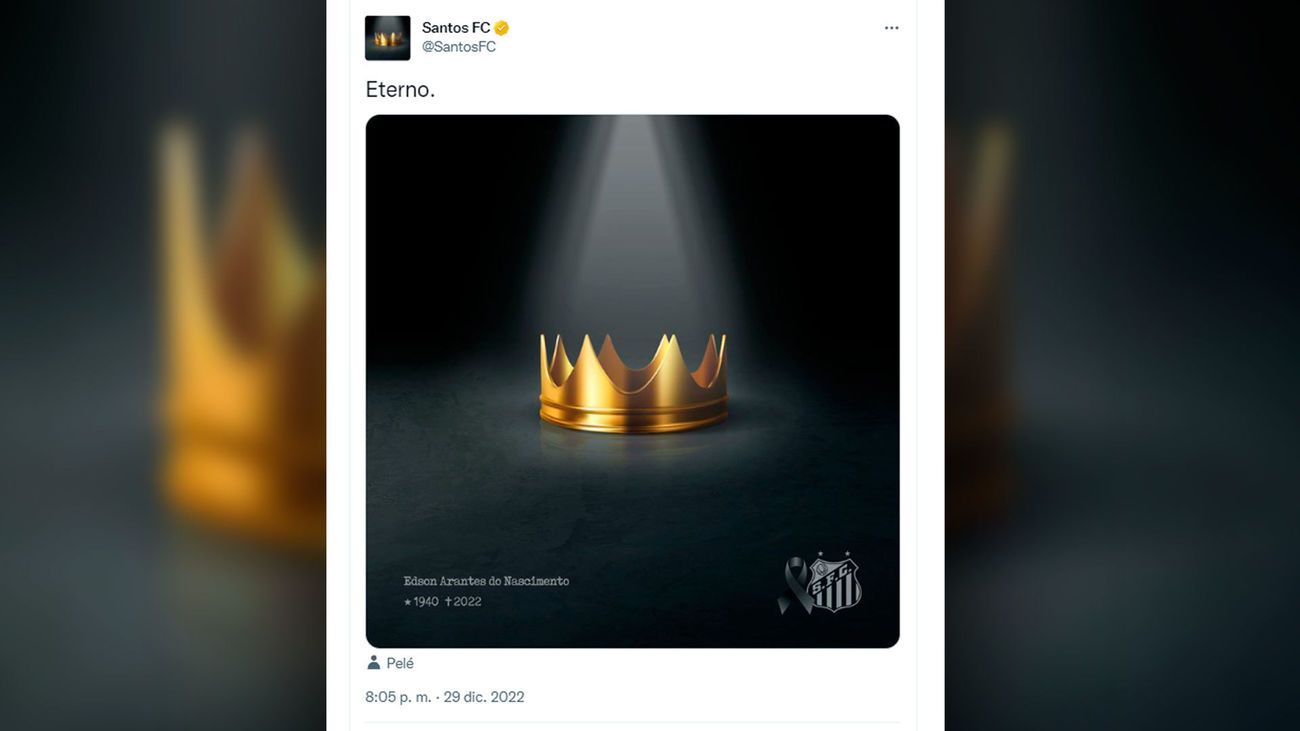
Task: Click the black mourning ribbon icon
Action: coord(793,585)
